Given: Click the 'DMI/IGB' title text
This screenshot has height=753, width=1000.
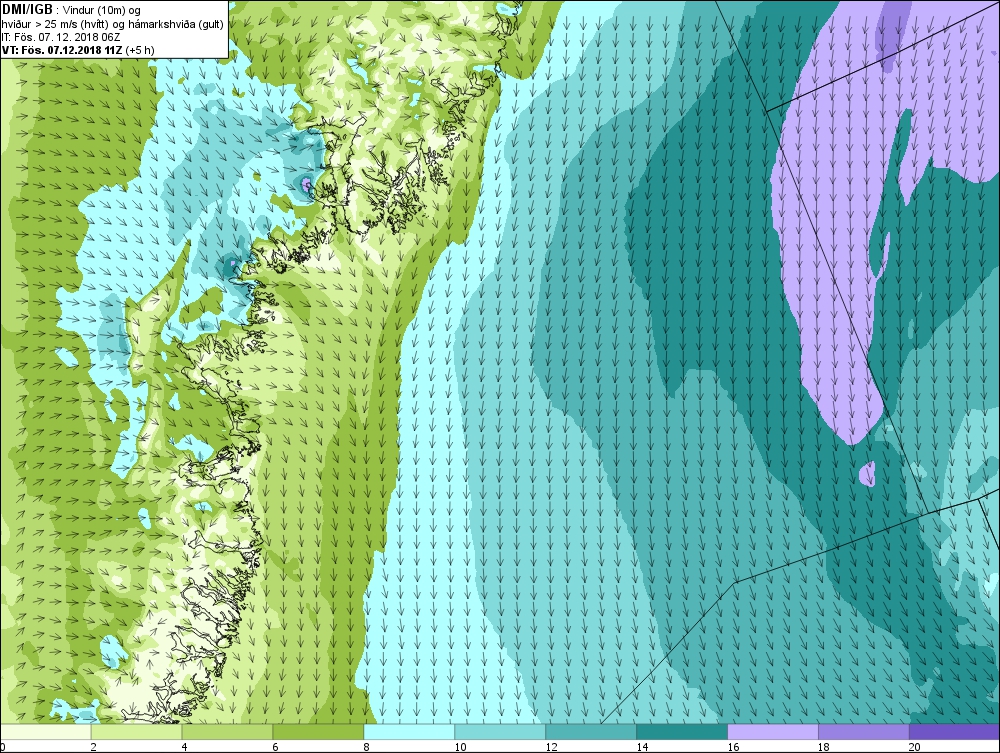Looking at the screenshot, I should coord(27,10).
